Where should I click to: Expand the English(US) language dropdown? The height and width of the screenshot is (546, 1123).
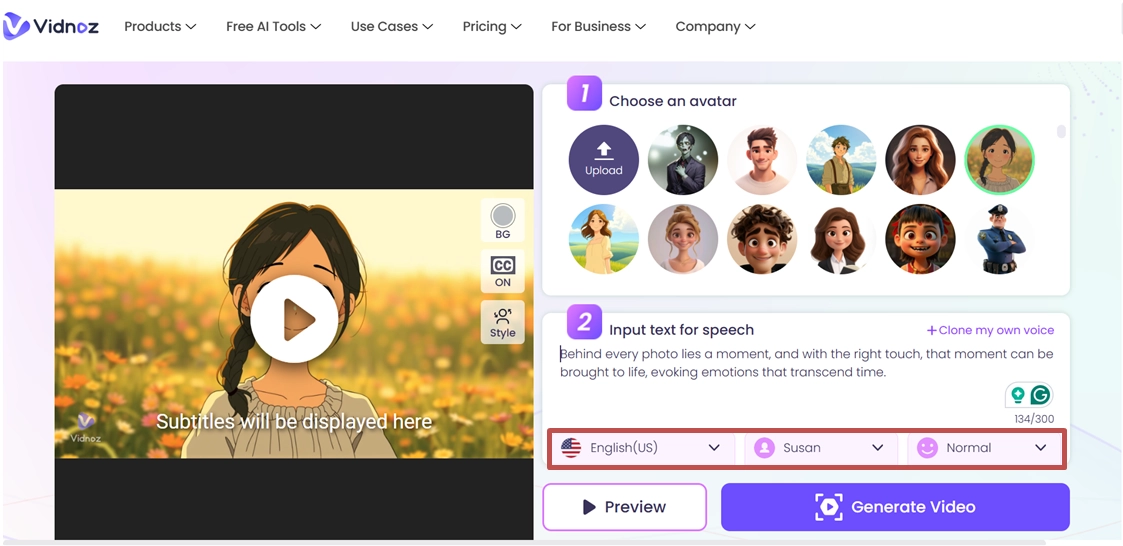tap(640, 448)
